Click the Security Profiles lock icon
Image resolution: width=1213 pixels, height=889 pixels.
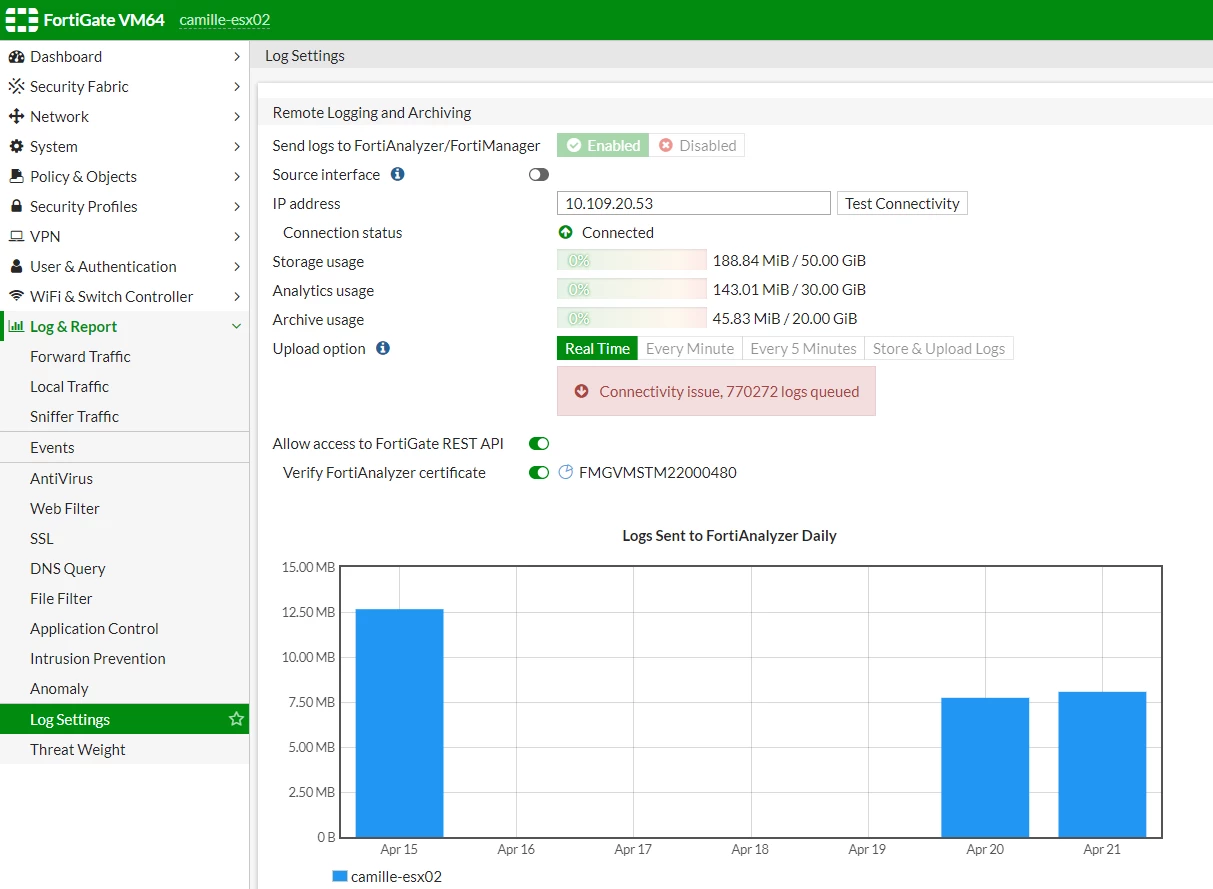coord(16,207)
